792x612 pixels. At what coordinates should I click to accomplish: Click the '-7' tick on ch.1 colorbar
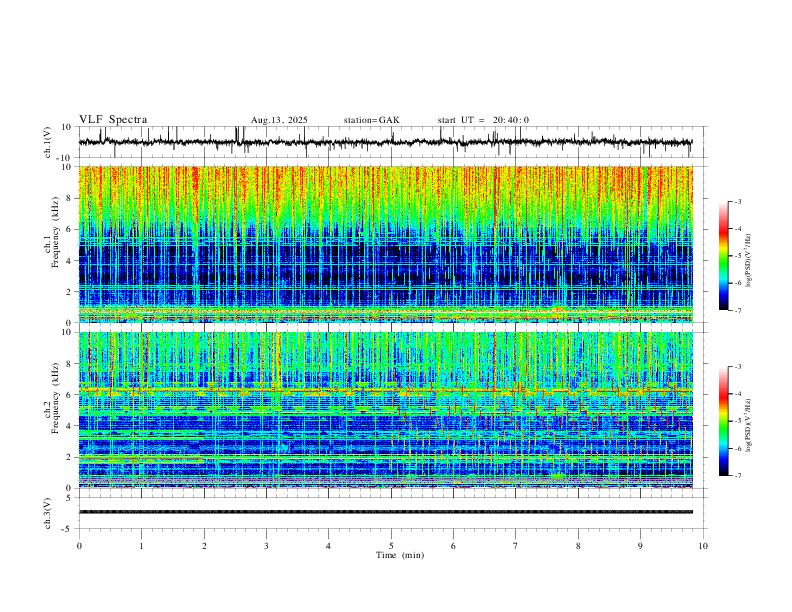[x=738, y=311]
